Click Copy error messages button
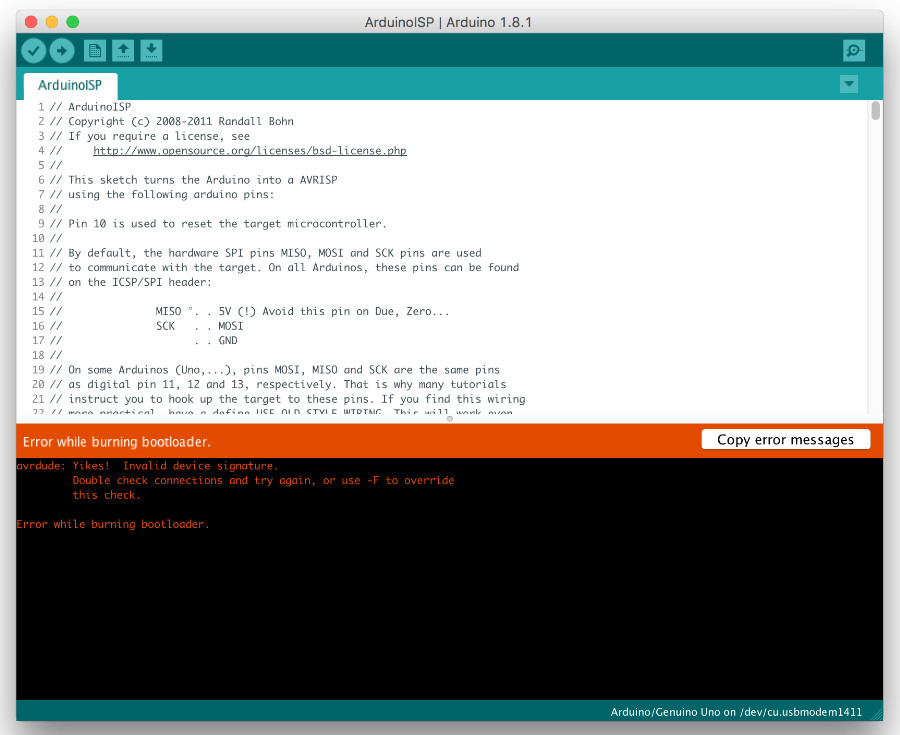 tap(785, 440)
